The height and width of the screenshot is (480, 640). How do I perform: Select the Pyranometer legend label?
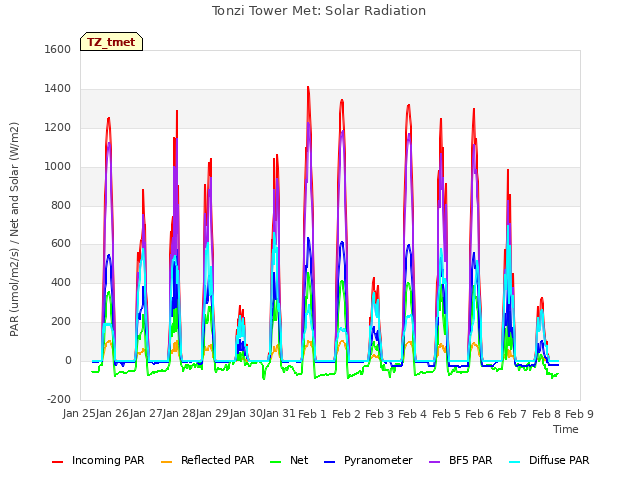(378, 460)
